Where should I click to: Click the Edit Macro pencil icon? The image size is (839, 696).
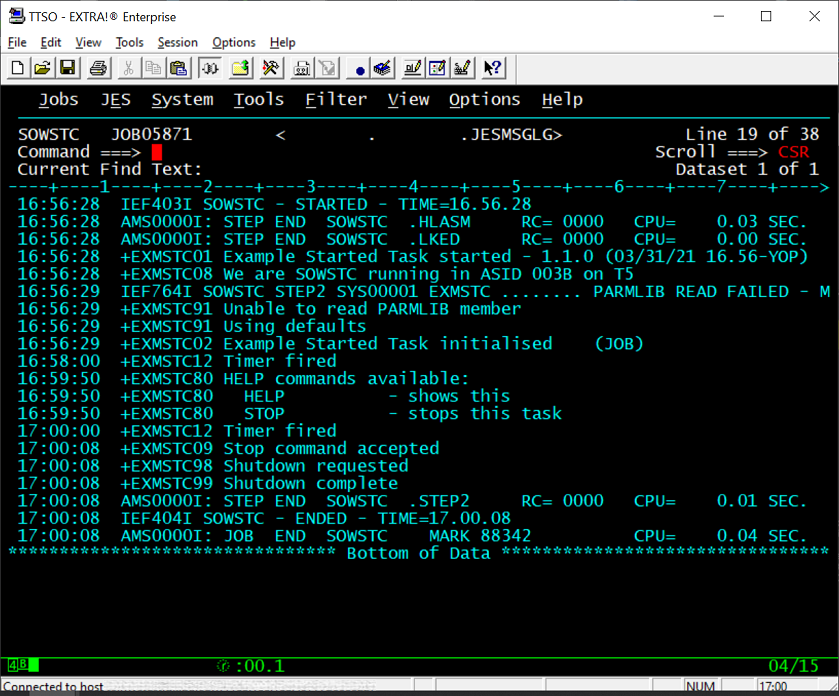coord(383,68)
